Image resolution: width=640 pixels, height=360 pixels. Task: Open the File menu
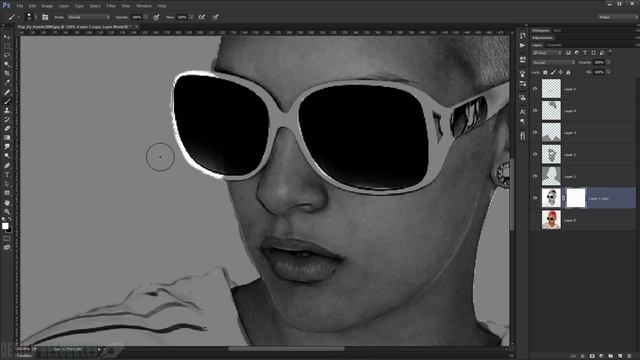pos(20,6)
